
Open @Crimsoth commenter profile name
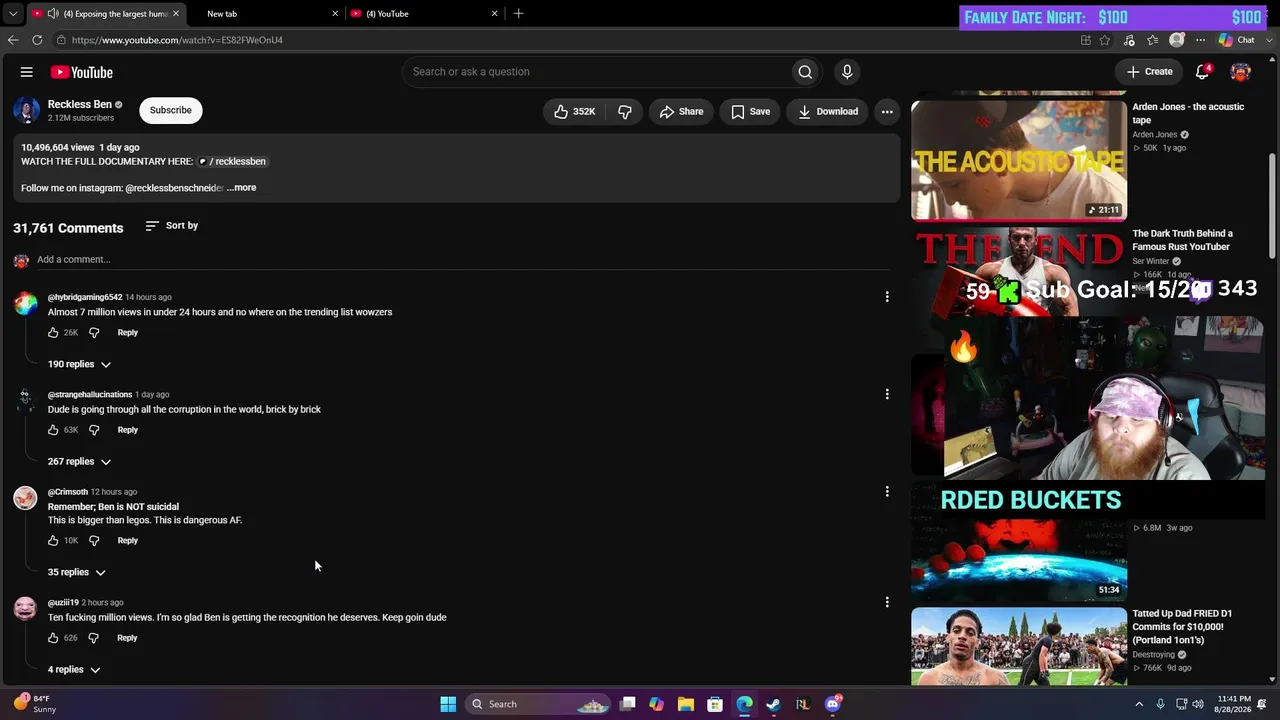68,492
